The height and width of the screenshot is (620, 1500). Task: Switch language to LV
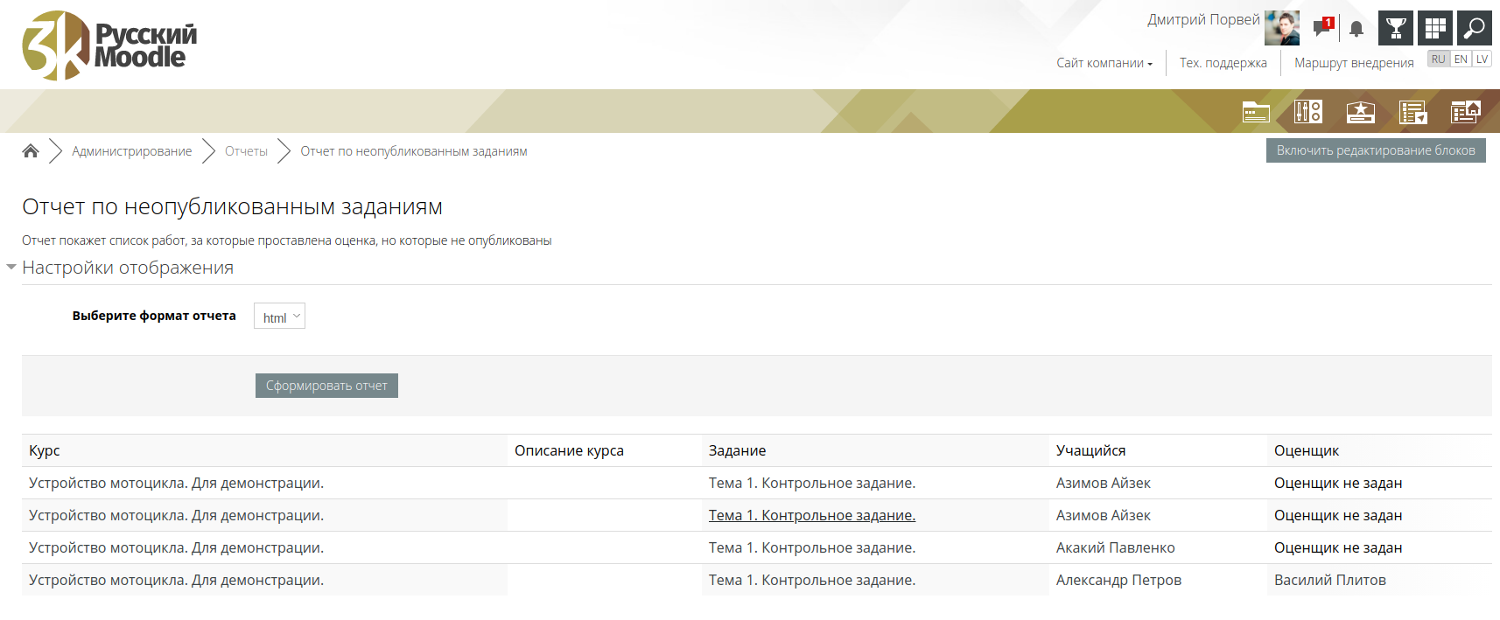(1481, 59)
